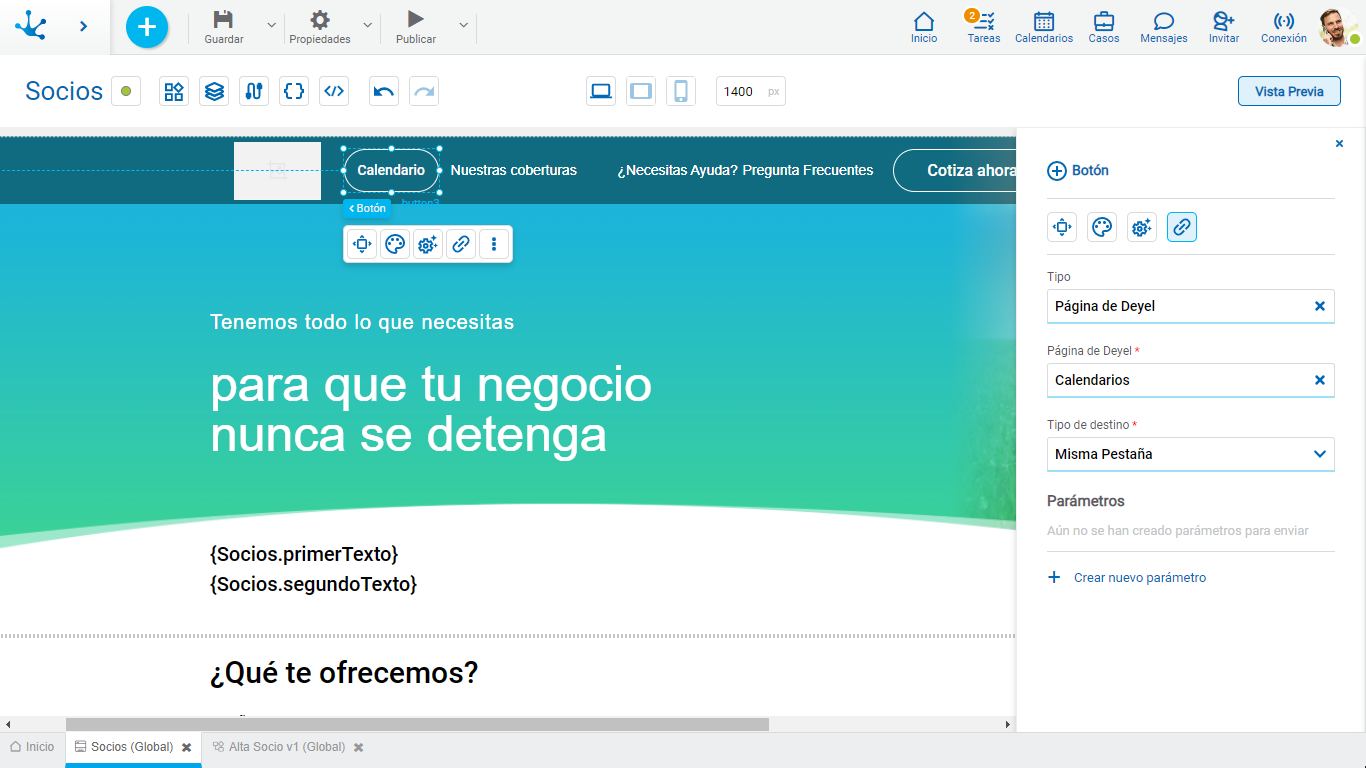Screen dimensions: 1366x768
Task: Open the widgets gallery icon
Action: pos(174,91)
